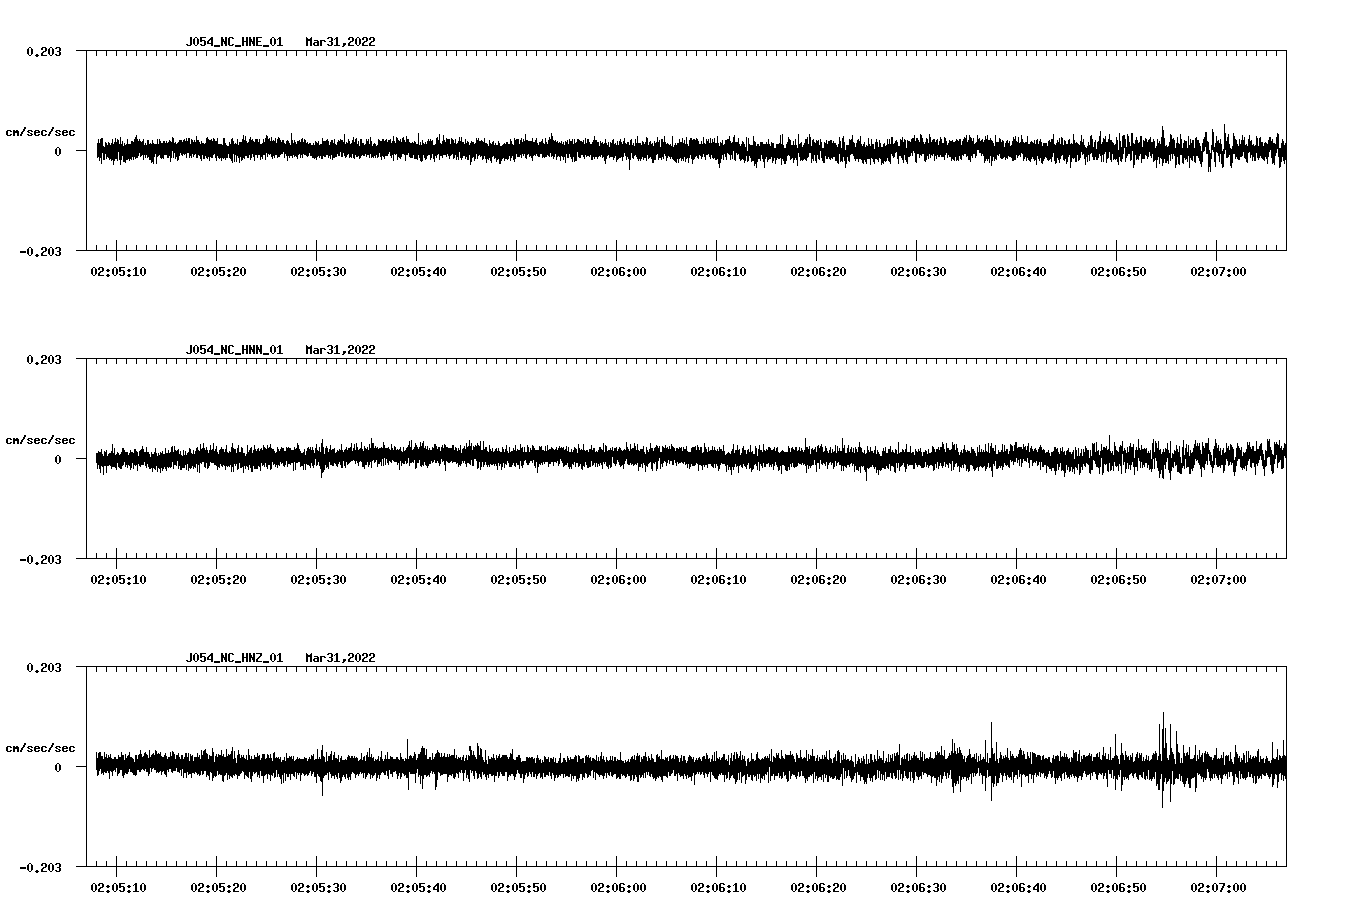Image resolution: width=1358 pixels, height=924 pixels.
Task: Select 02:05:30 time label under HNE plot
Action: [x=318, y=272]
